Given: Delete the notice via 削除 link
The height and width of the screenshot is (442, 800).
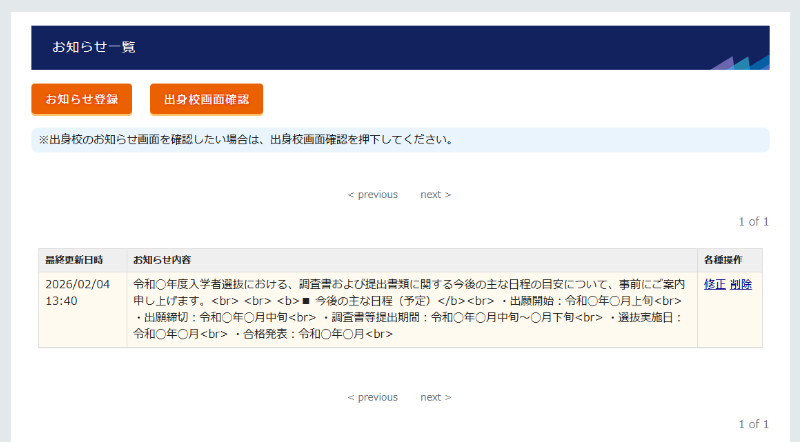Looking at the screenshot, I should (741, 284).
